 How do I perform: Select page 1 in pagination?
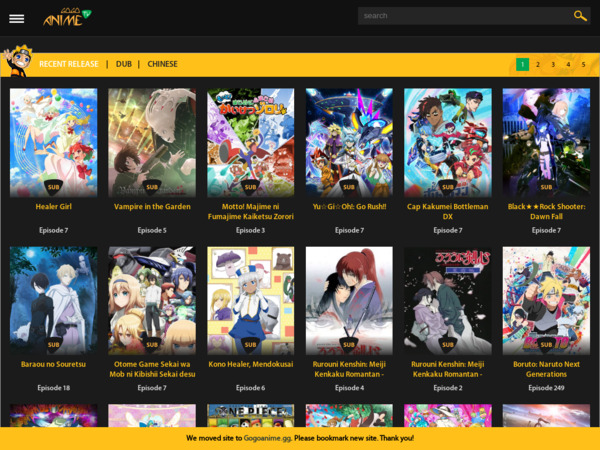coord(522,64)
